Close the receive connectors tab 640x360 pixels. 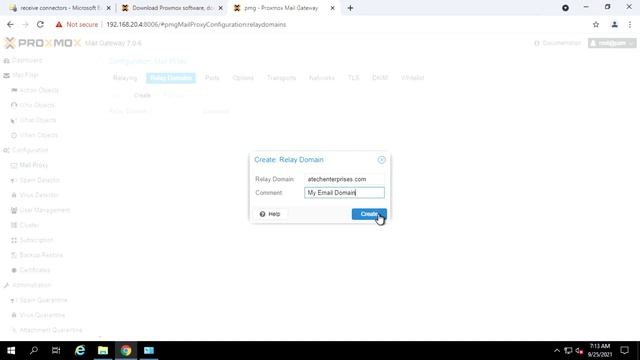(109, 8)
